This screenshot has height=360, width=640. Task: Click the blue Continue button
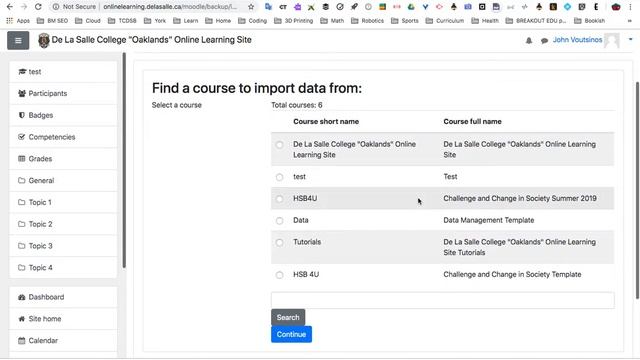[291, 334]
